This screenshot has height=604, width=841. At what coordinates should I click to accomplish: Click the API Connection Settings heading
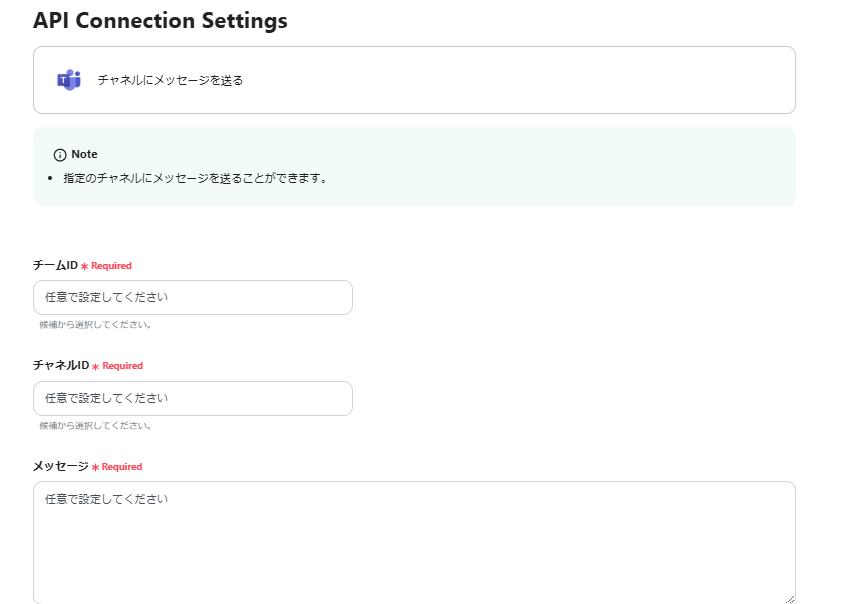(160, 20)
